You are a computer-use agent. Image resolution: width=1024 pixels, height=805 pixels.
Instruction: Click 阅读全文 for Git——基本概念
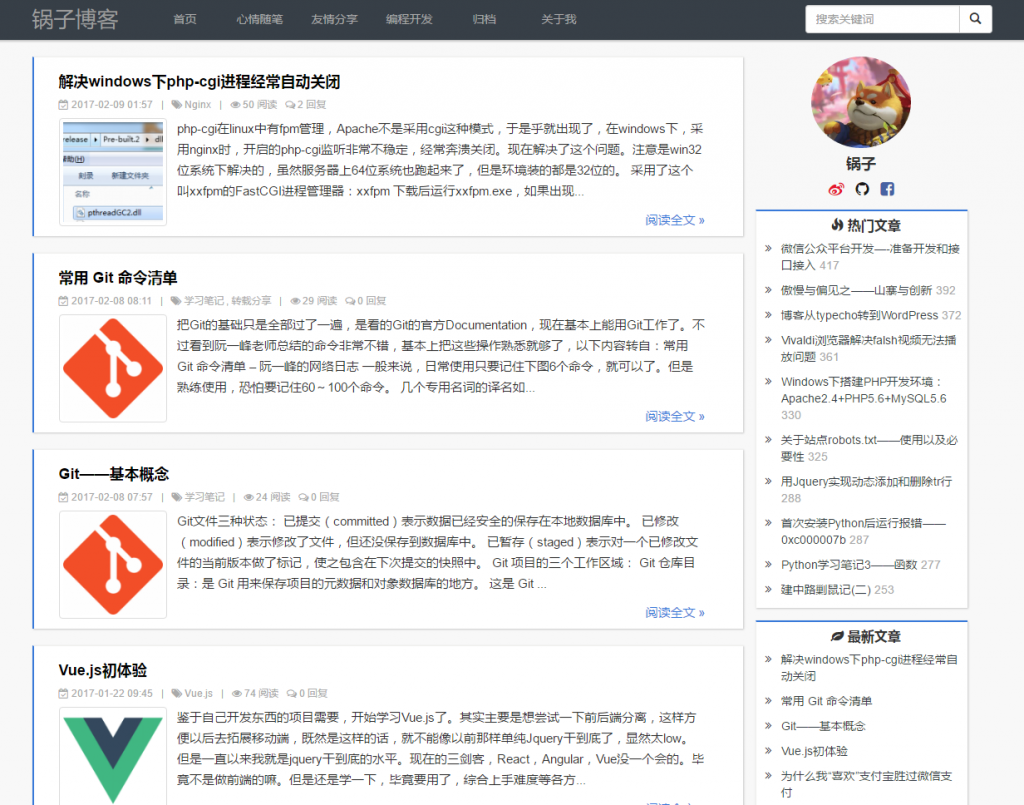pyautogui.click(x=675, y=613)
